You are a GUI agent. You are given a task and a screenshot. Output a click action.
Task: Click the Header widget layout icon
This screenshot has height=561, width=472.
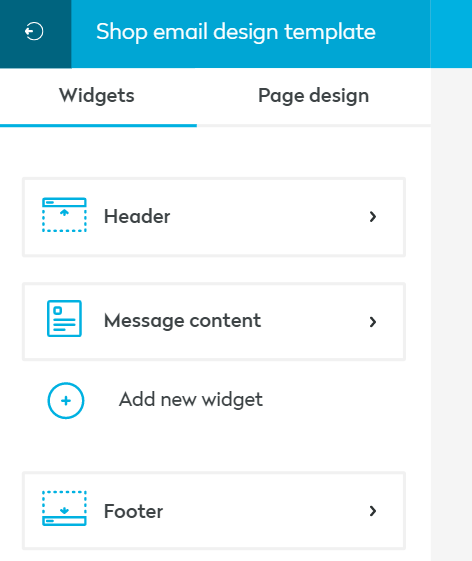[x=64, y=215]
